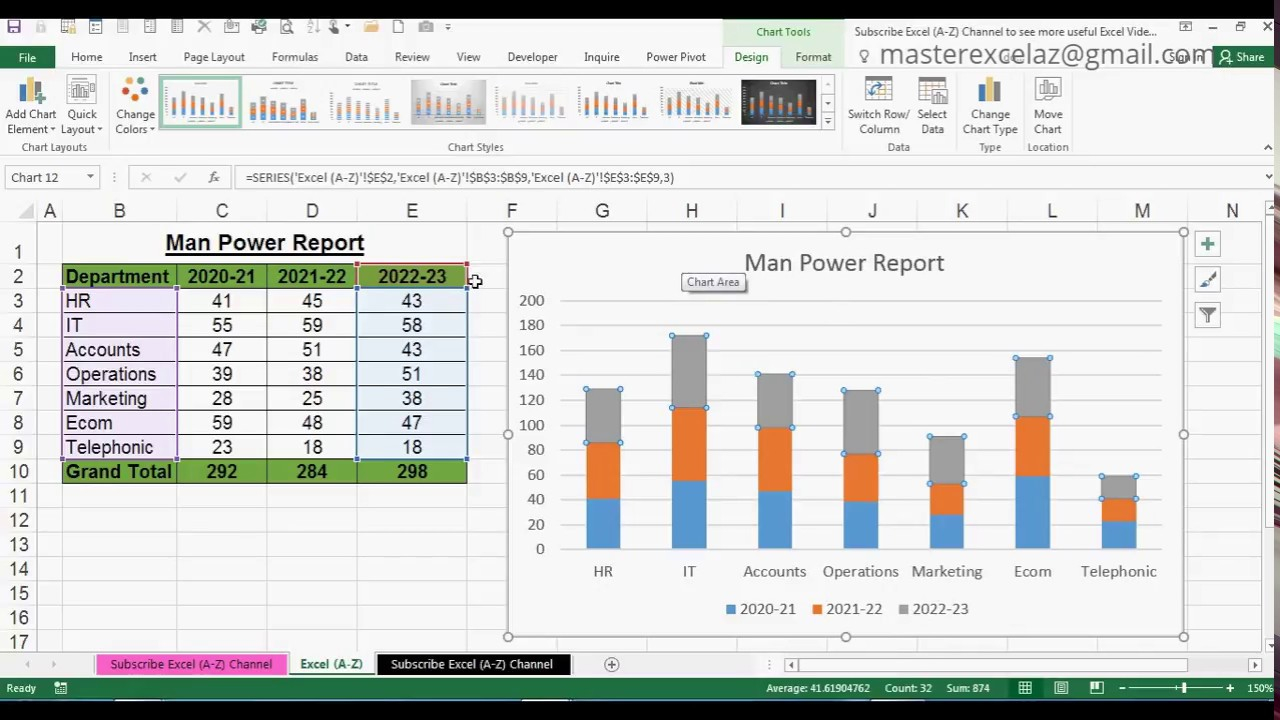Screen dimensions: 1280x720
Task: Click zoom out minus button
Action: click(x=1123, y=688)
